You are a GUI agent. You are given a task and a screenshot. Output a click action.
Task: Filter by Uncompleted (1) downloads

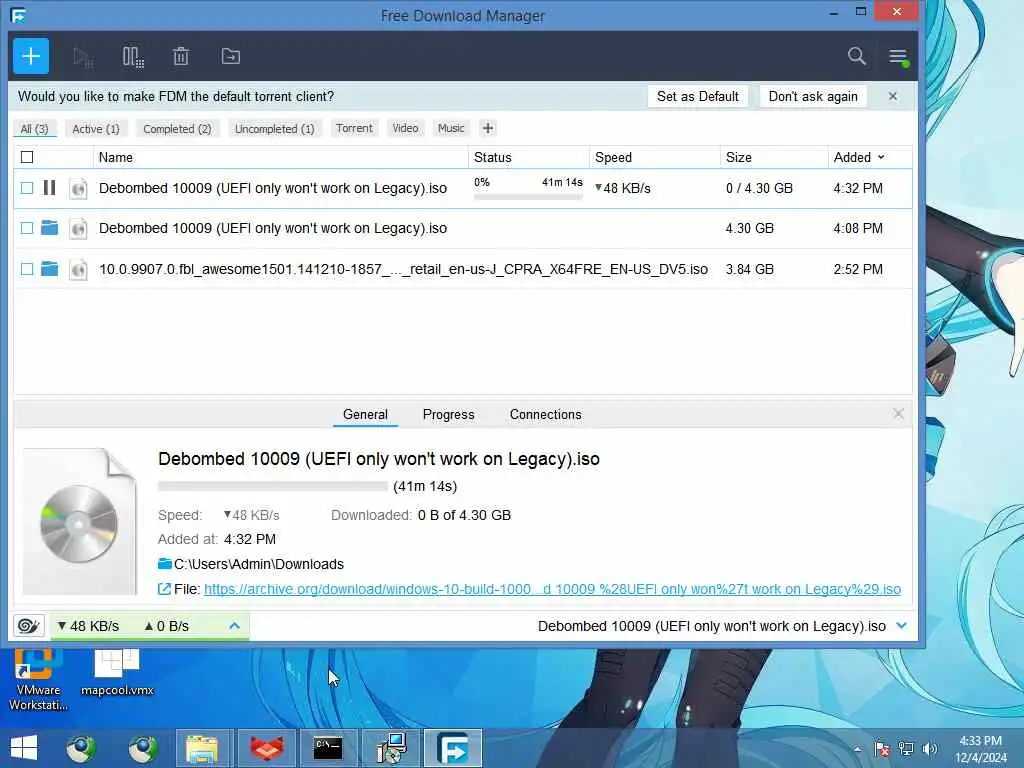274,129
